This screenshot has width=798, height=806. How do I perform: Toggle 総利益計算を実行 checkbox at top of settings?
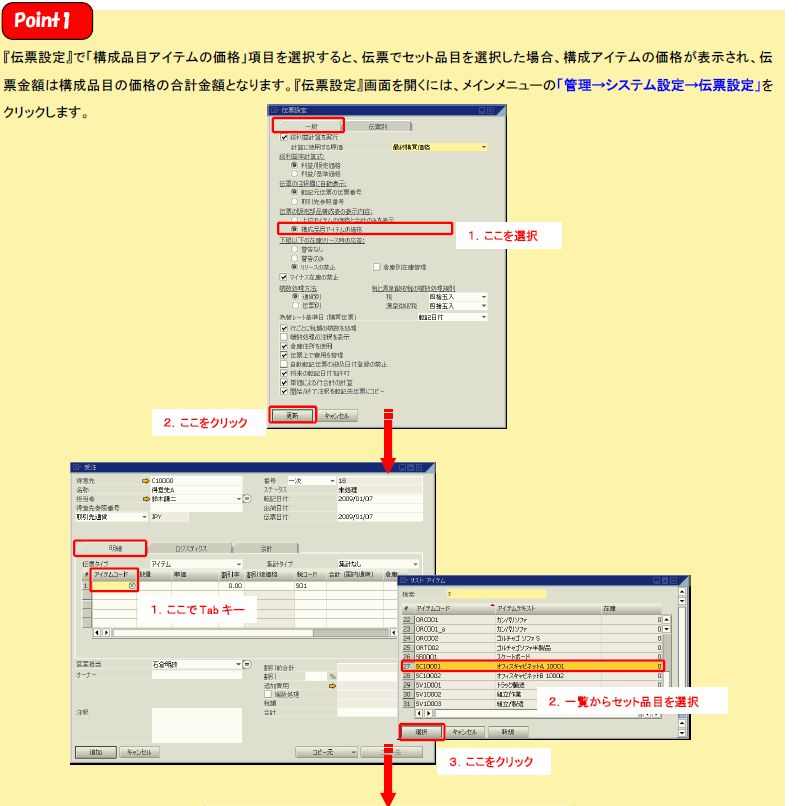[x=284, y=137]
